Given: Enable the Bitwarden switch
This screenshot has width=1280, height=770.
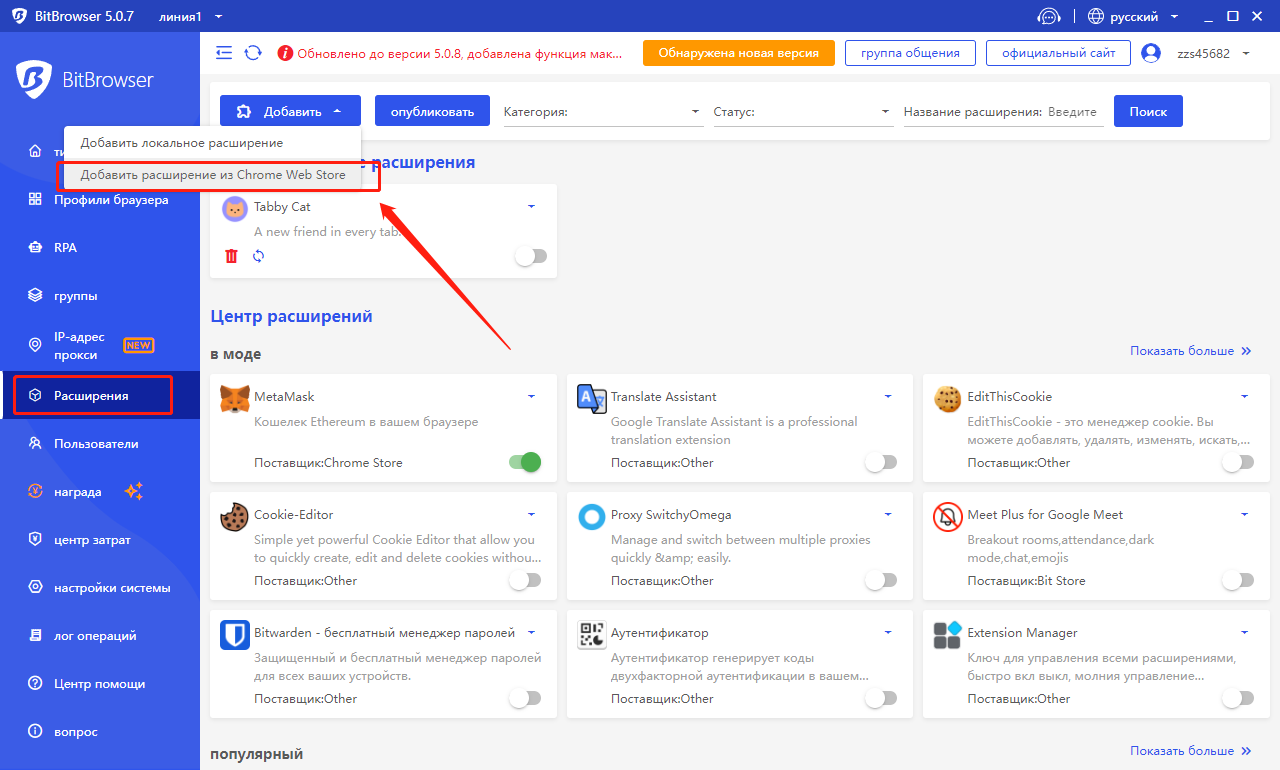Looking at the screenshot, I should point(525,698).
